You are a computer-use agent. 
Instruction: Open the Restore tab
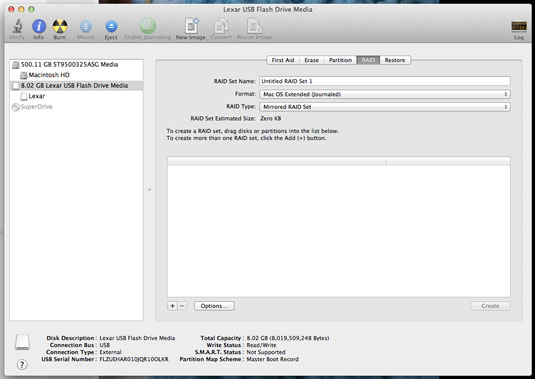coord(395,60)
